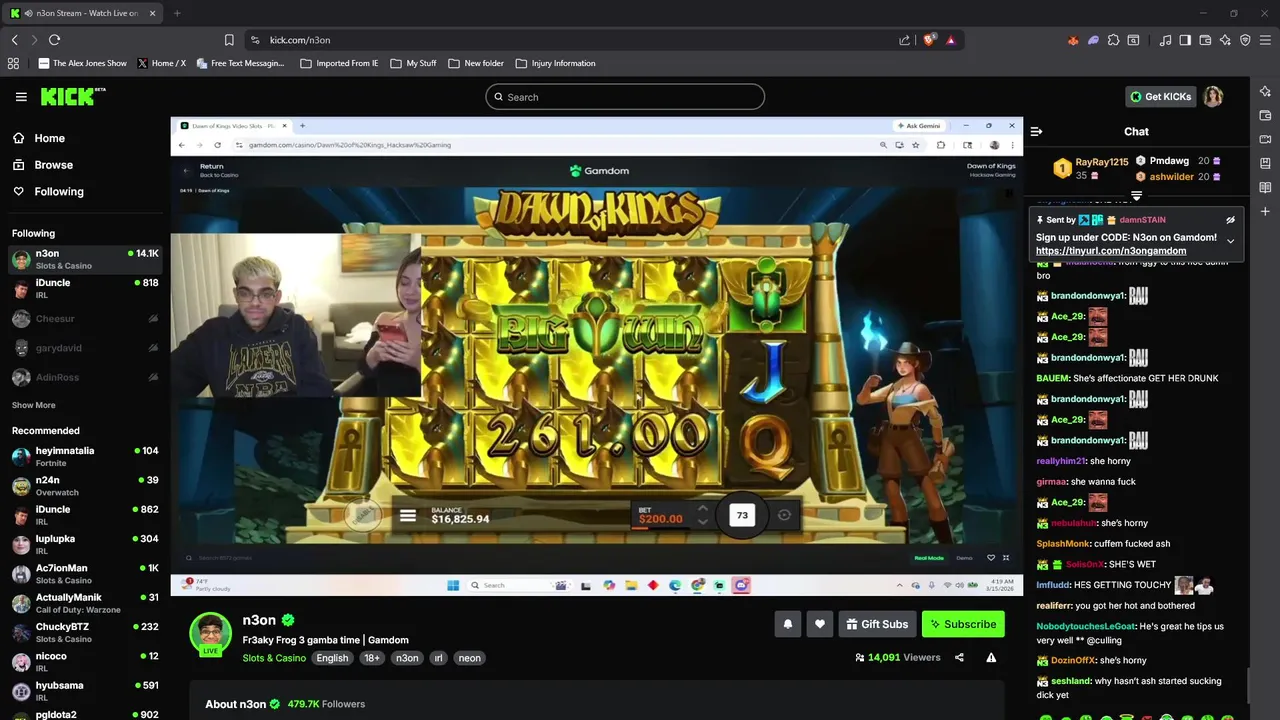Open Browse in Kick sidebar
The image size is (1280, 720).
click(x=43, y=165)
